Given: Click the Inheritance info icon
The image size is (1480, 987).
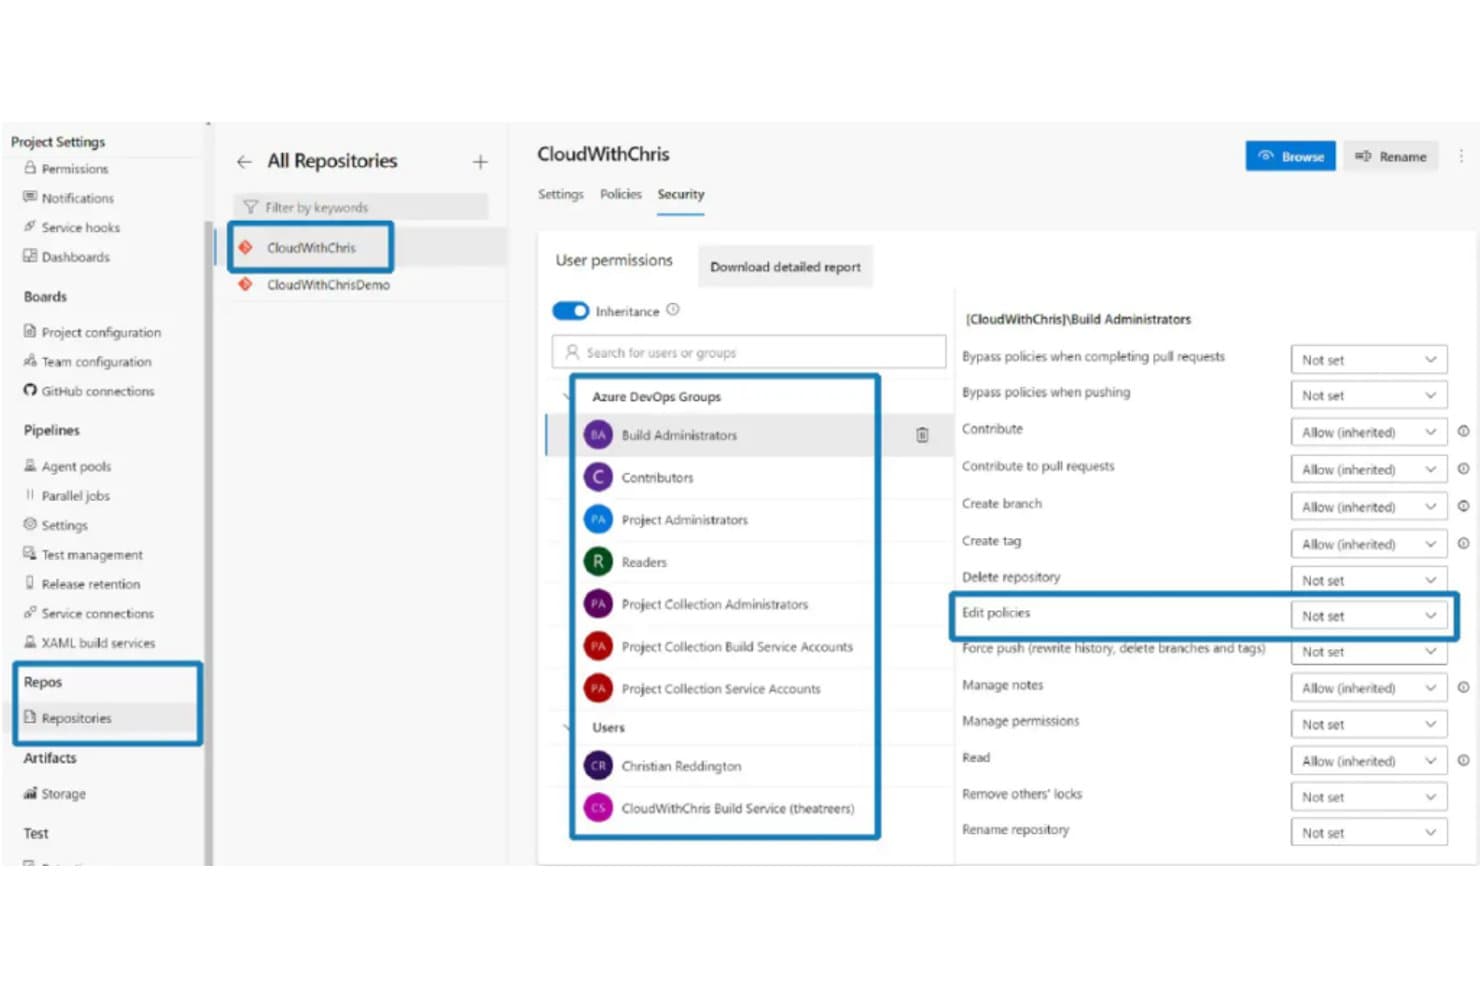Looking at the screenshot, I should click(x=673, y=310).
